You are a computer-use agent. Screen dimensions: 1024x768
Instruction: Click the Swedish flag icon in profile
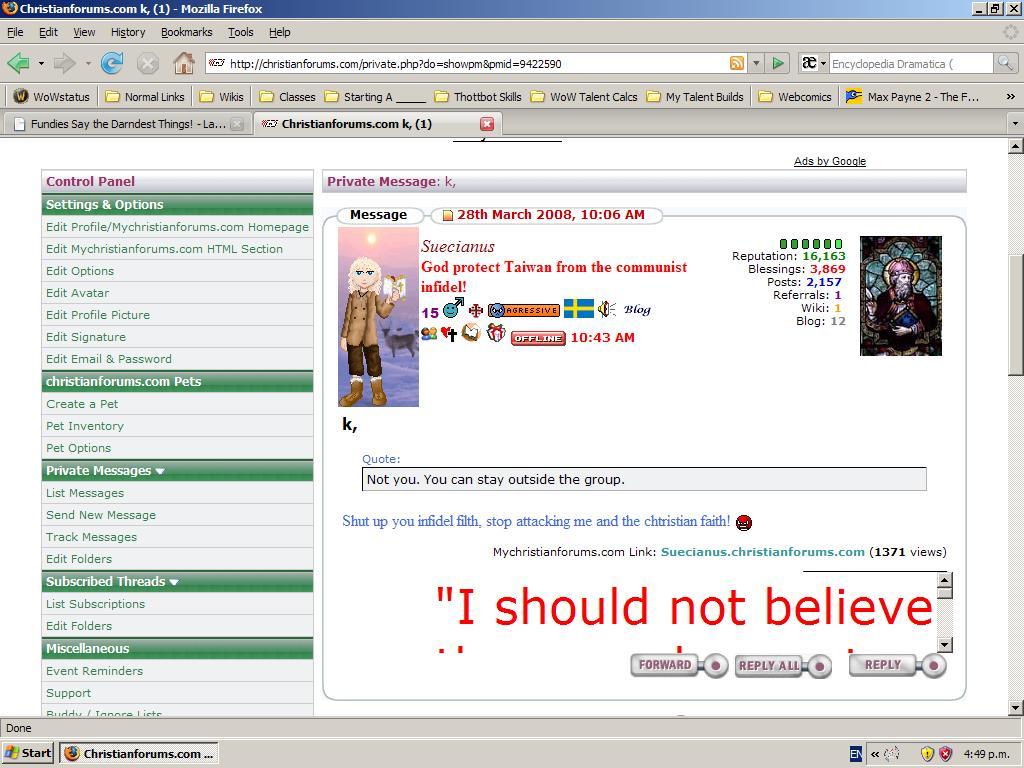click(578, 309)
